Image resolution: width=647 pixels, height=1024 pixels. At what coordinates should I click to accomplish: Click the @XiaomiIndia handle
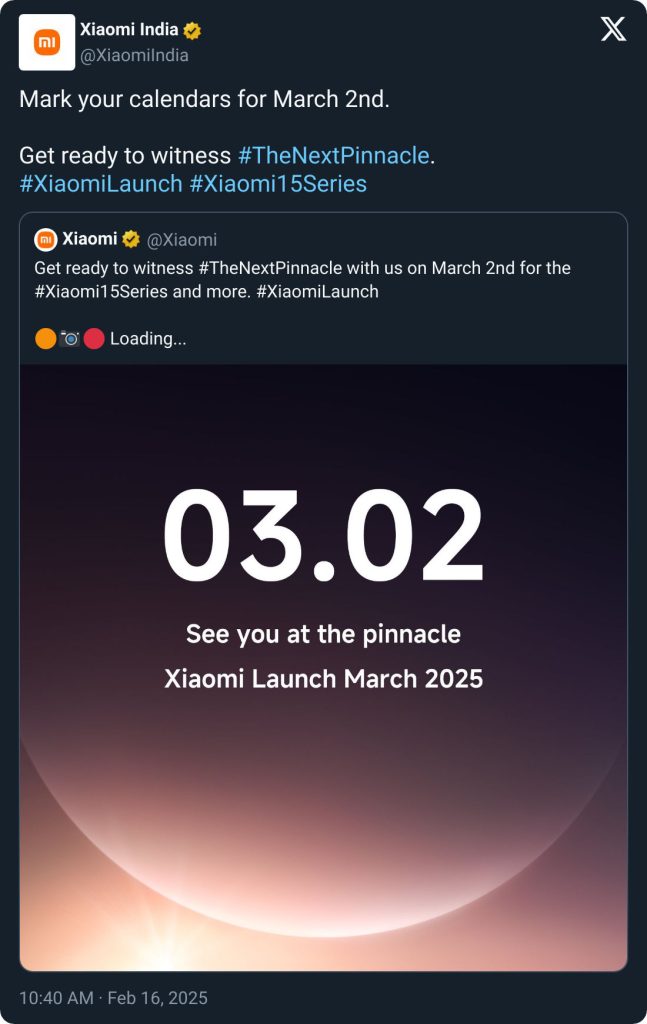point(134,56)
